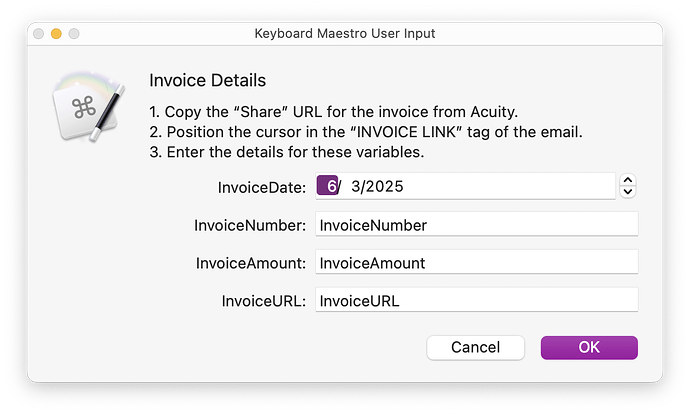
Task: Minimize the window using the yellow button
Action: coord(56,34)
